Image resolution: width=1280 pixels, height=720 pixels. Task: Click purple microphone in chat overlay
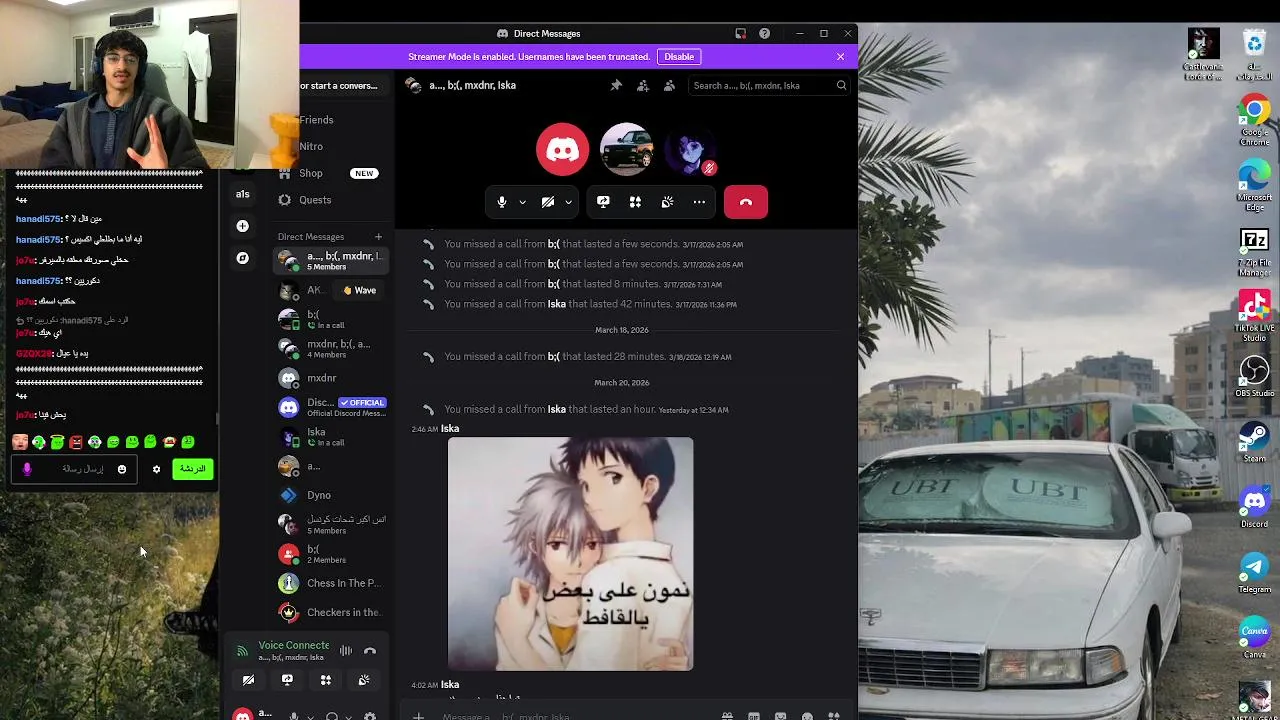tap(27, 469)
